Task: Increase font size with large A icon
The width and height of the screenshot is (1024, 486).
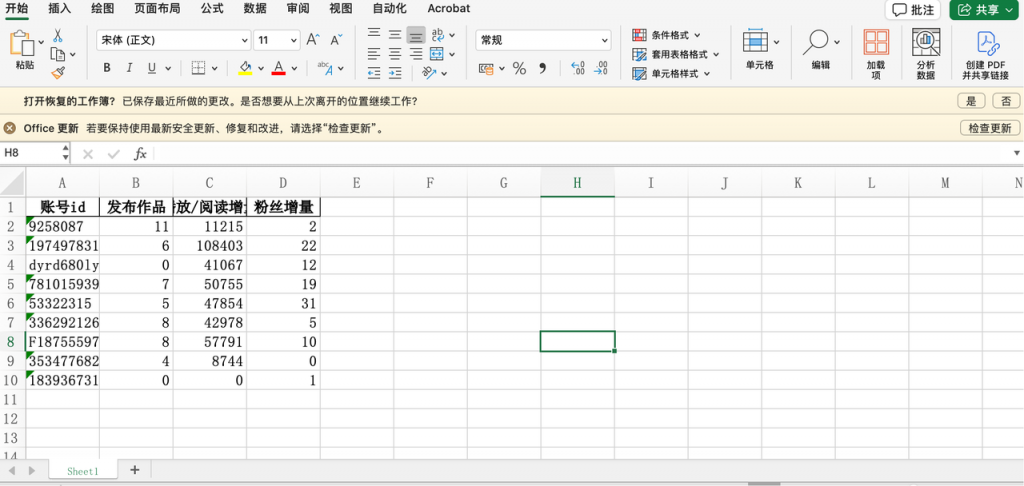Action: coord(313,40)
